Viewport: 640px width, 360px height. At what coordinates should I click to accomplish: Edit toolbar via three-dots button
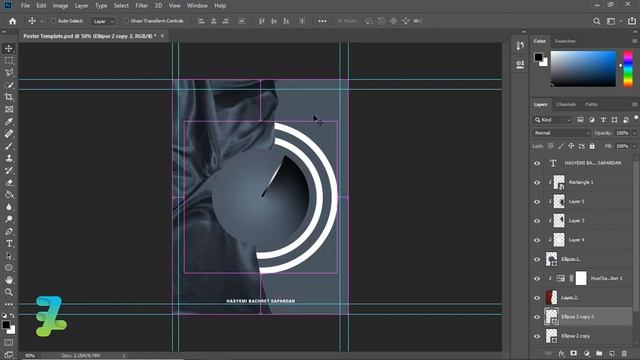click(9, 304)
